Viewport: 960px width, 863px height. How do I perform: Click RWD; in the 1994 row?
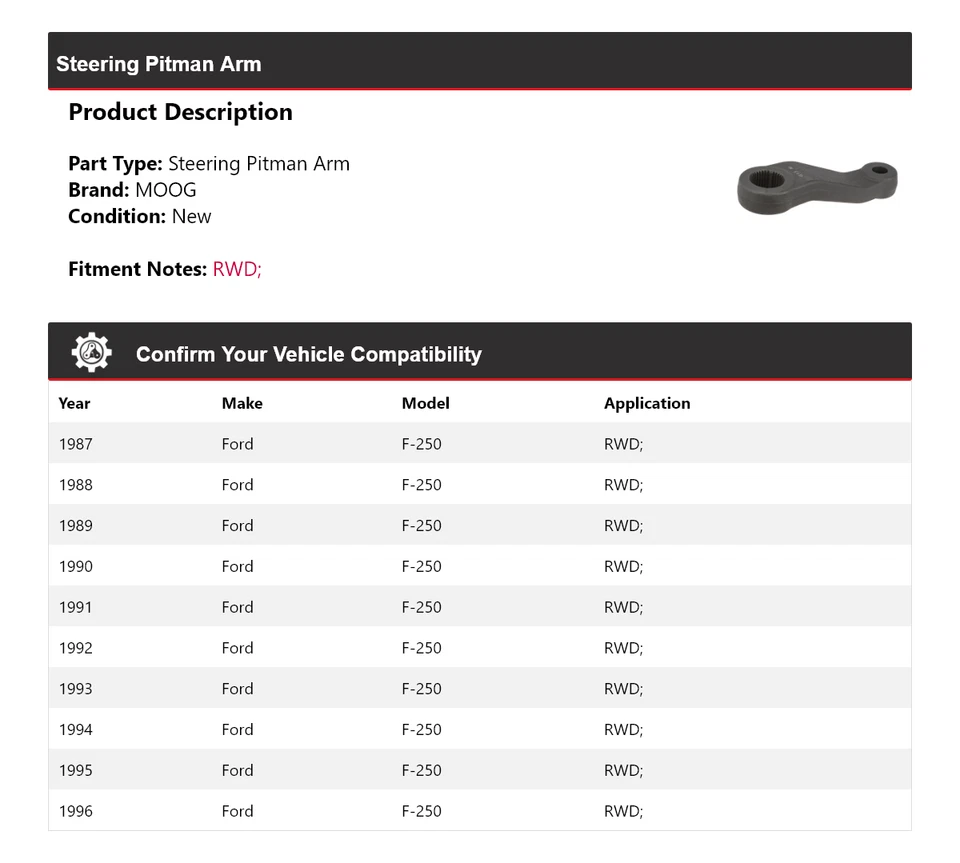tap(623, 730)
